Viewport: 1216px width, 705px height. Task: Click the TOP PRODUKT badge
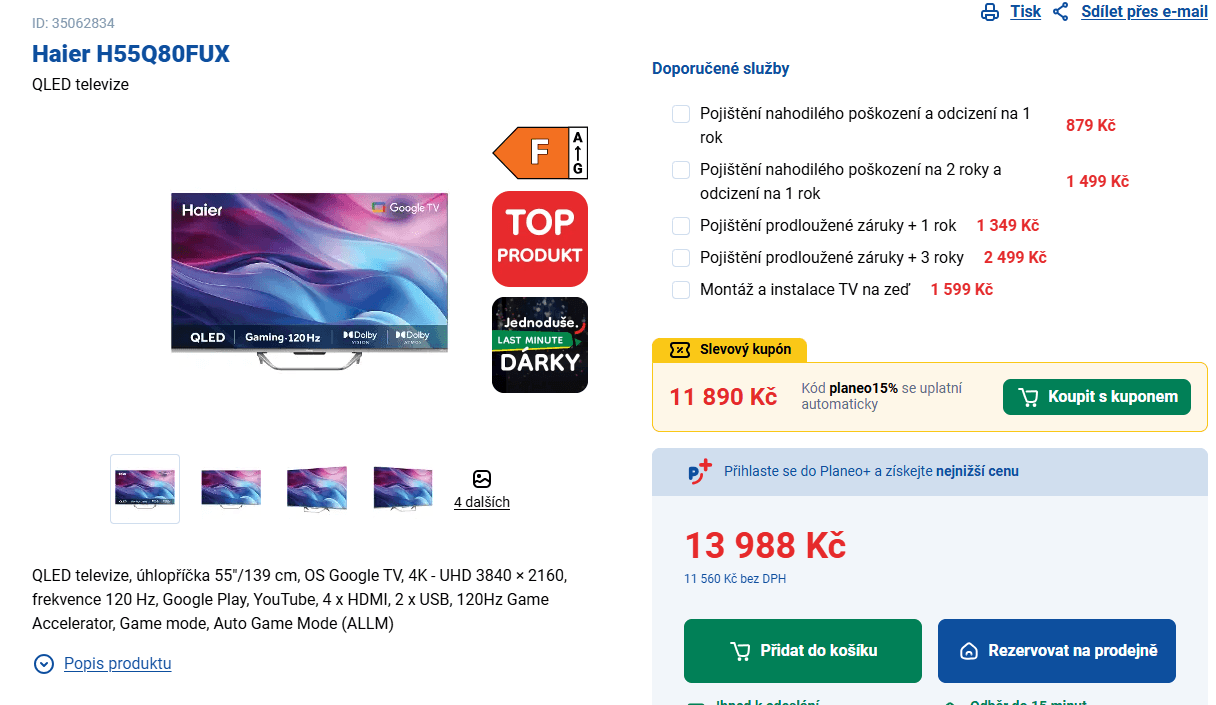539,238
